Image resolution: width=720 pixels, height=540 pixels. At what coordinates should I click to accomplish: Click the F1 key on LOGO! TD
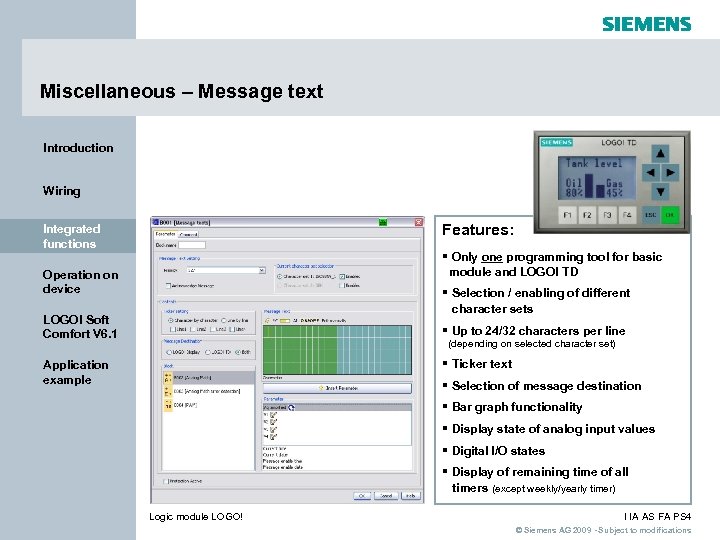(x=568, y=215)
